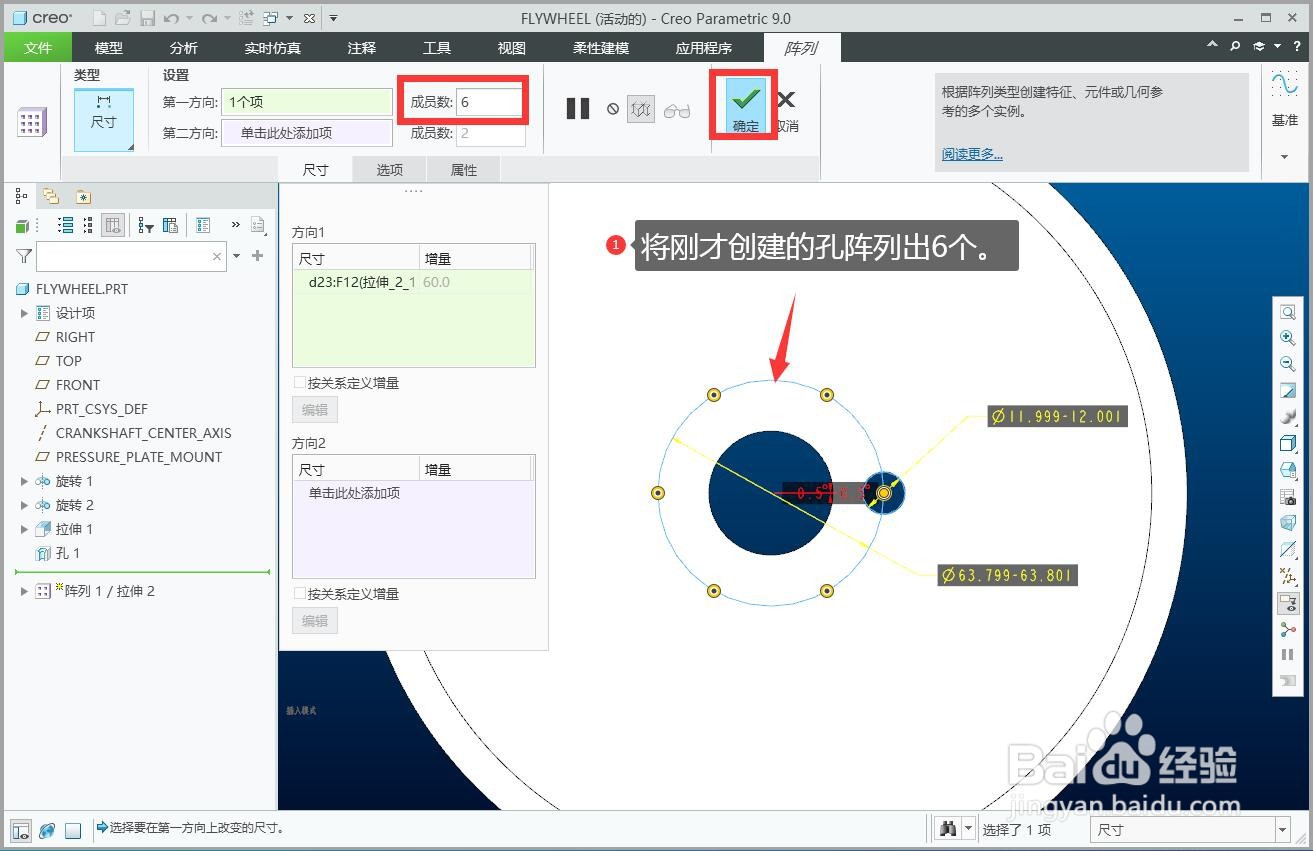Switch to the 工具 ribbon tab
This screenshot has width=1313, height=851.
click(x=437, y=48)
